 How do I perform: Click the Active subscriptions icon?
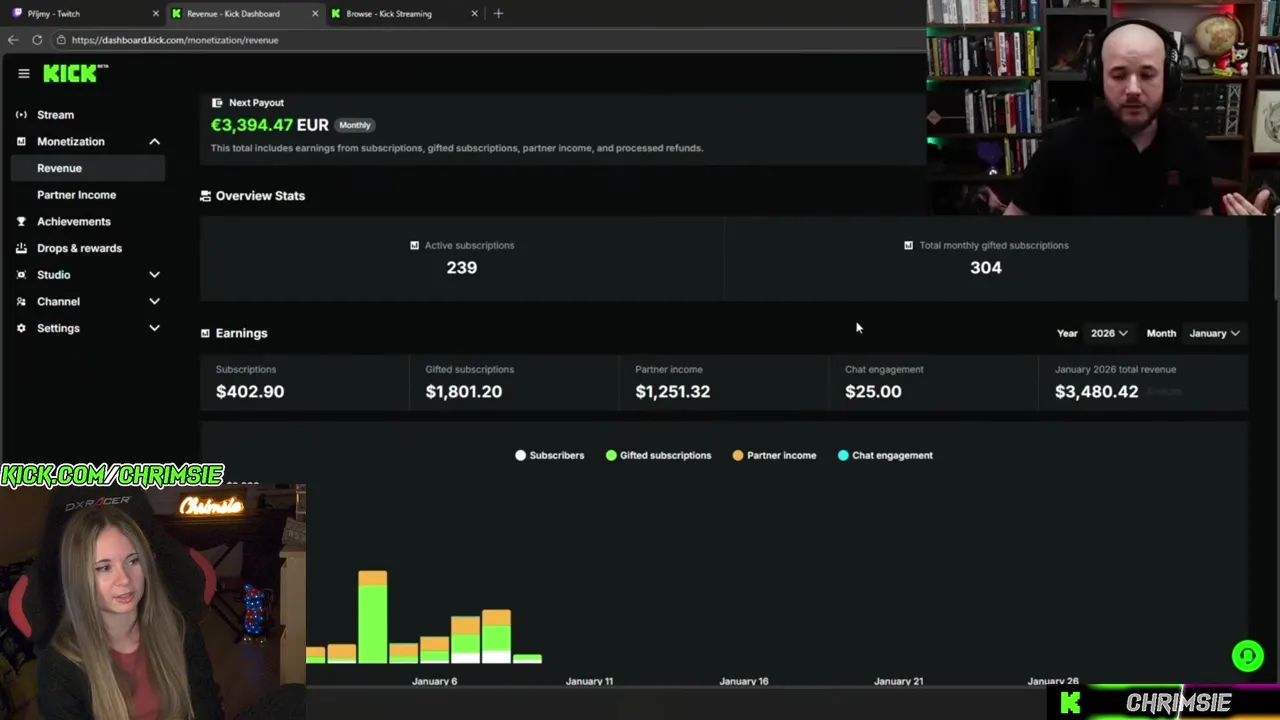click(x=414, y=245)
